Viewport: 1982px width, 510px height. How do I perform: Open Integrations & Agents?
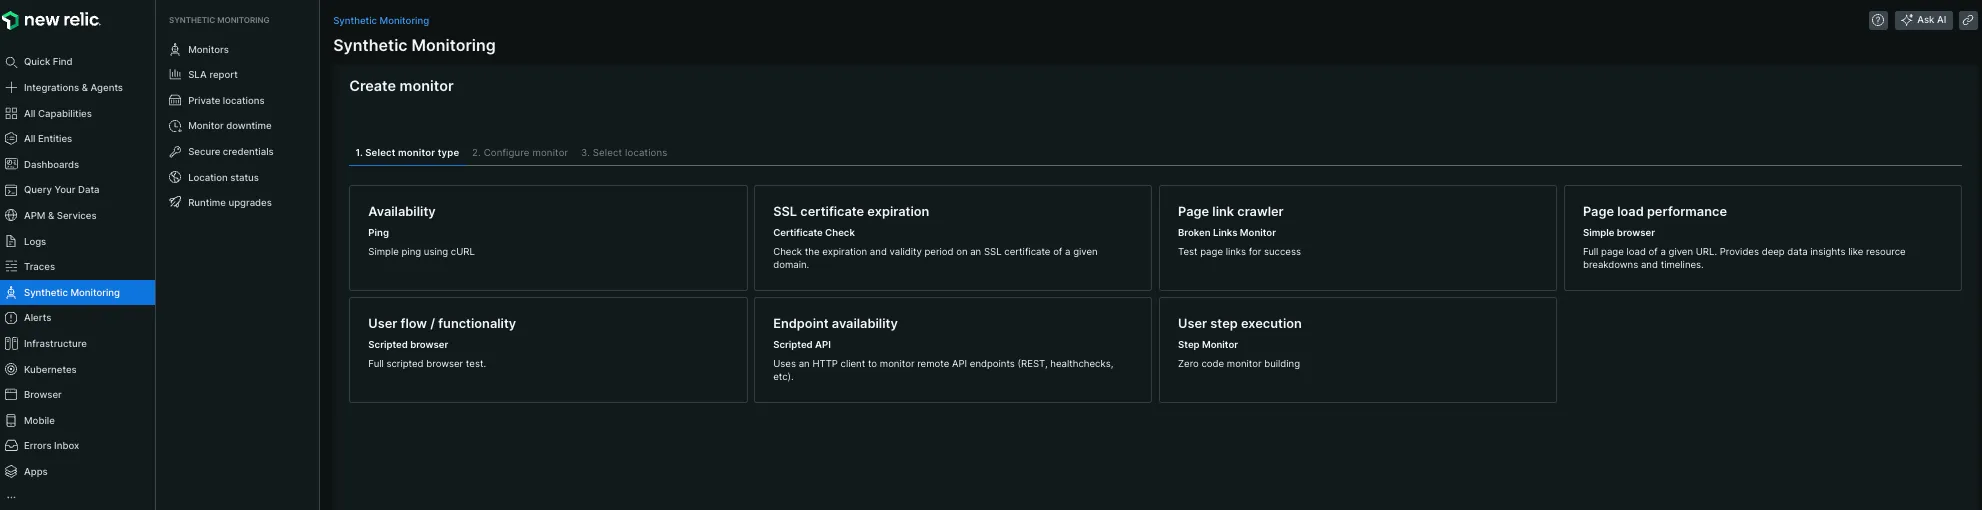(x=72, y=88)
